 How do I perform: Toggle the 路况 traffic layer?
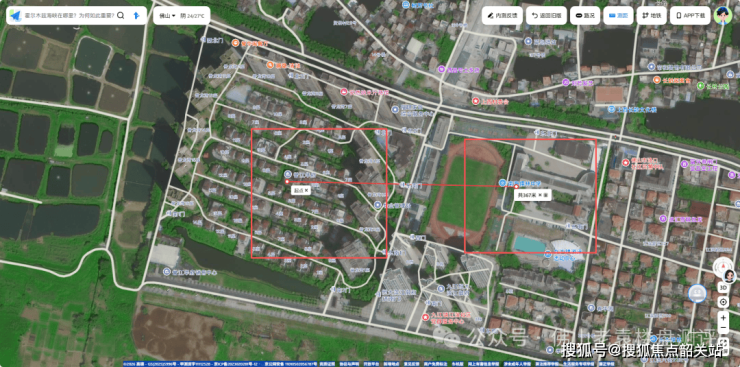(x=585, y=16)
